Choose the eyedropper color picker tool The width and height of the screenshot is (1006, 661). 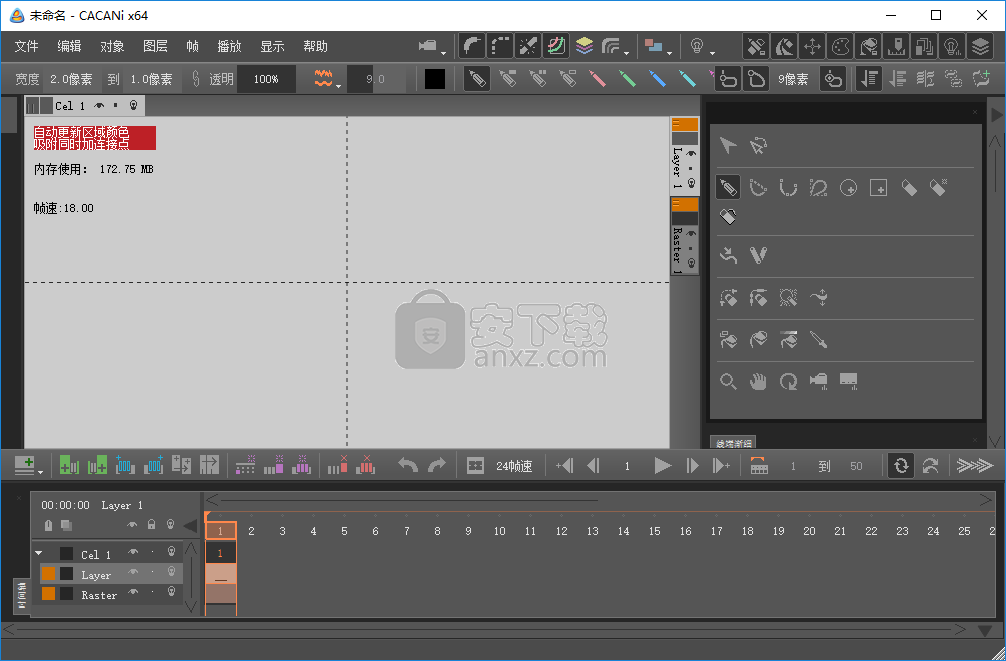point(819,339)
